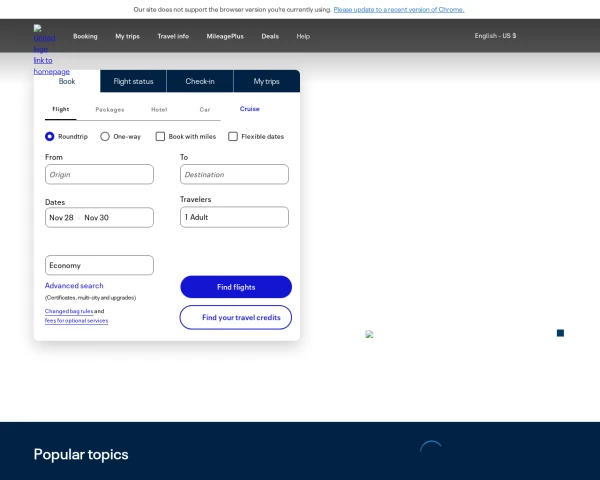Click the Origin input field
The height and width of the screenshot is (480, 600).
pyautogui.click(x=99, y=174)
